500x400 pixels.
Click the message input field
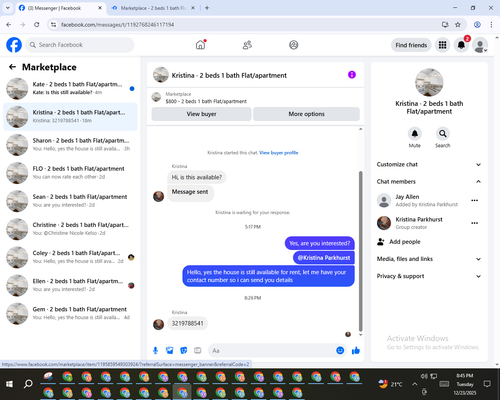272,351
